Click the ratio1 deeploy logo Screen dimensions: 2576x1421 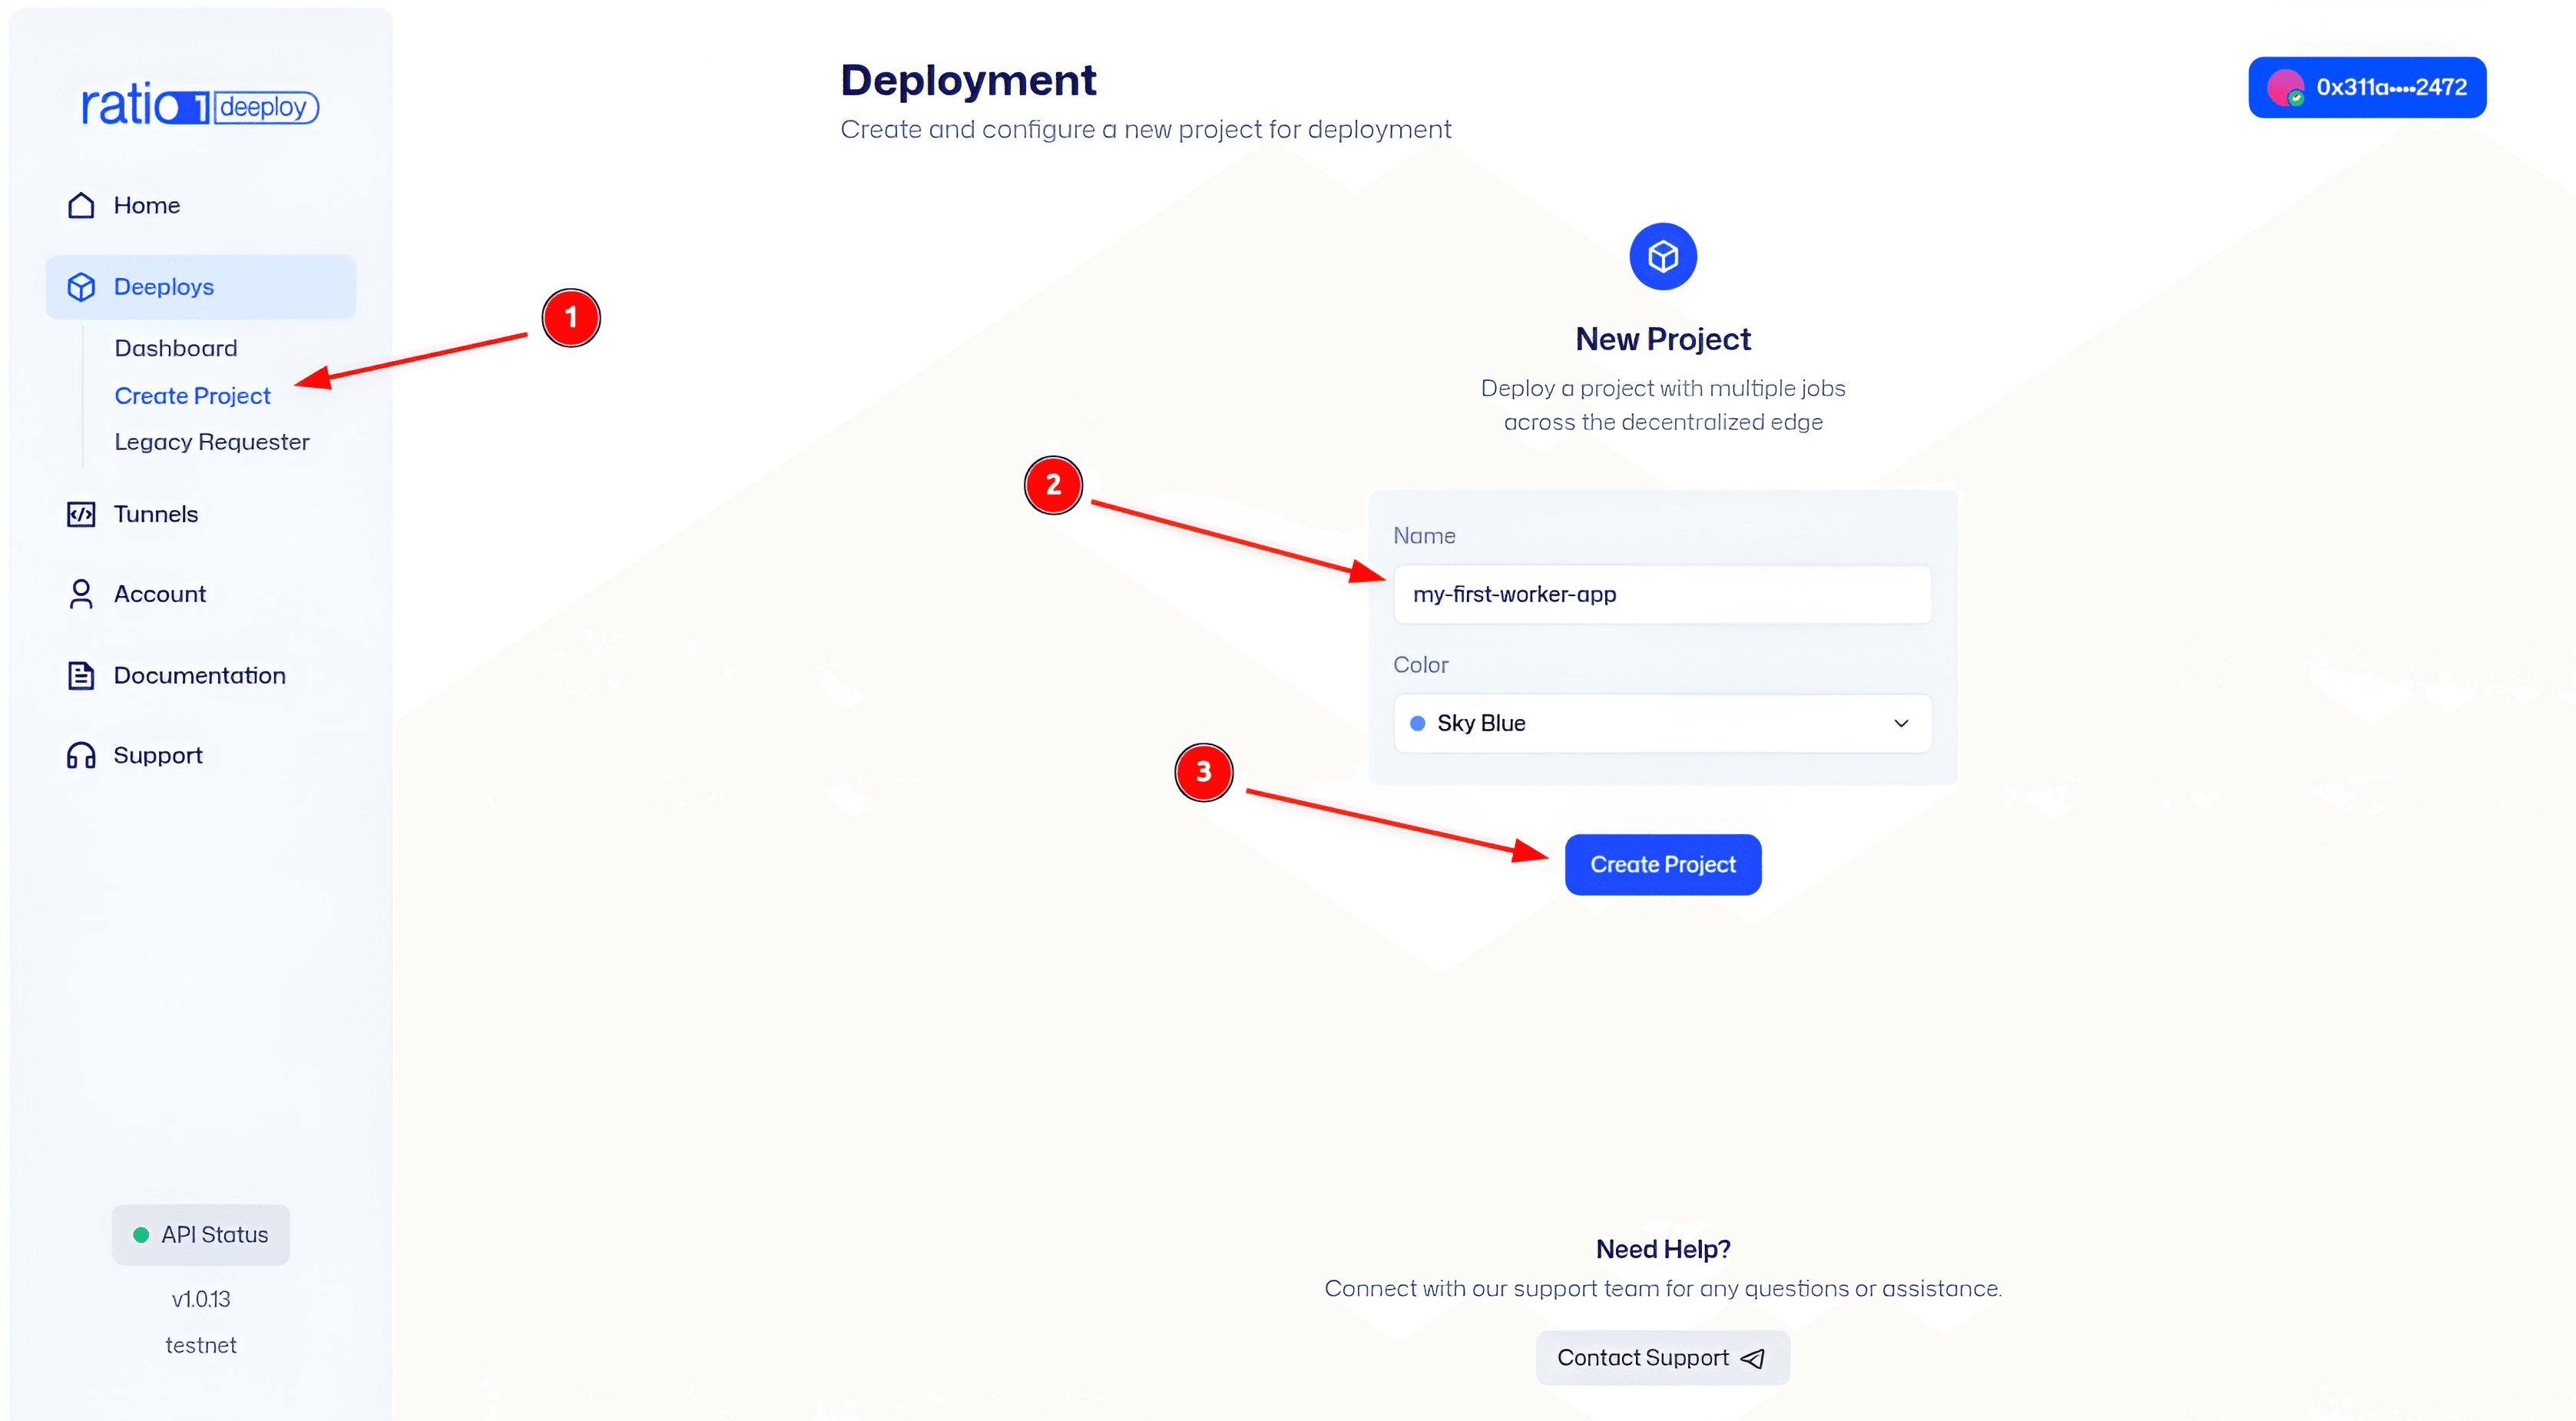(x=200, y=105)
